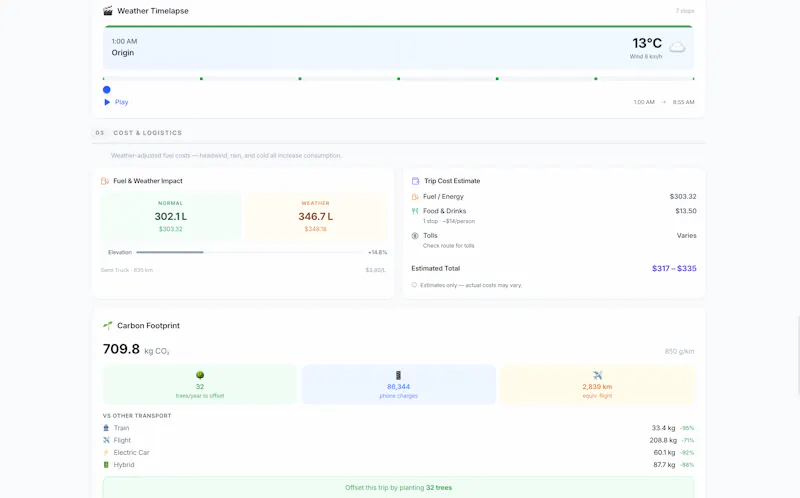Viewport: 800px width, 498px height.
Task: Click the clapperboard icon beside Weather Timelapse
Action: tap(107, 11)
